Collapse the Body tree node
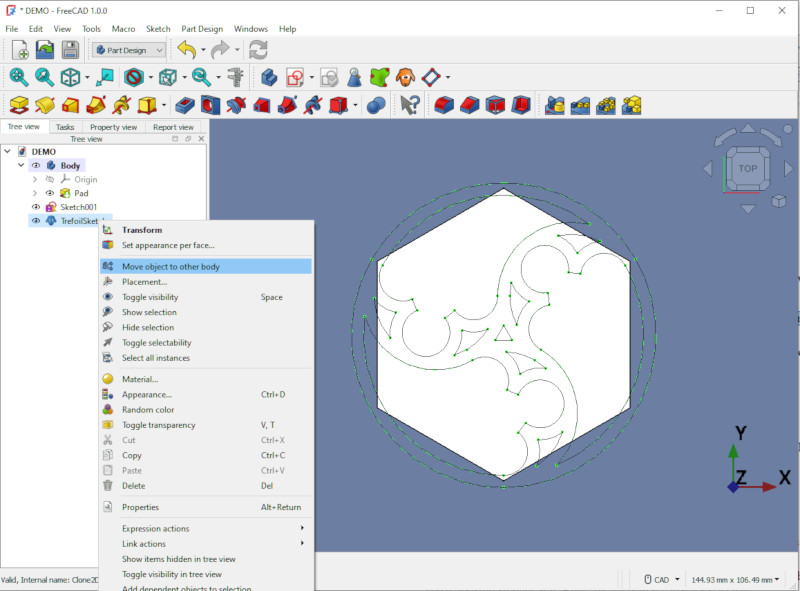Image resolution: width=800 pixels, height=591 pixels. pos(21,165)
